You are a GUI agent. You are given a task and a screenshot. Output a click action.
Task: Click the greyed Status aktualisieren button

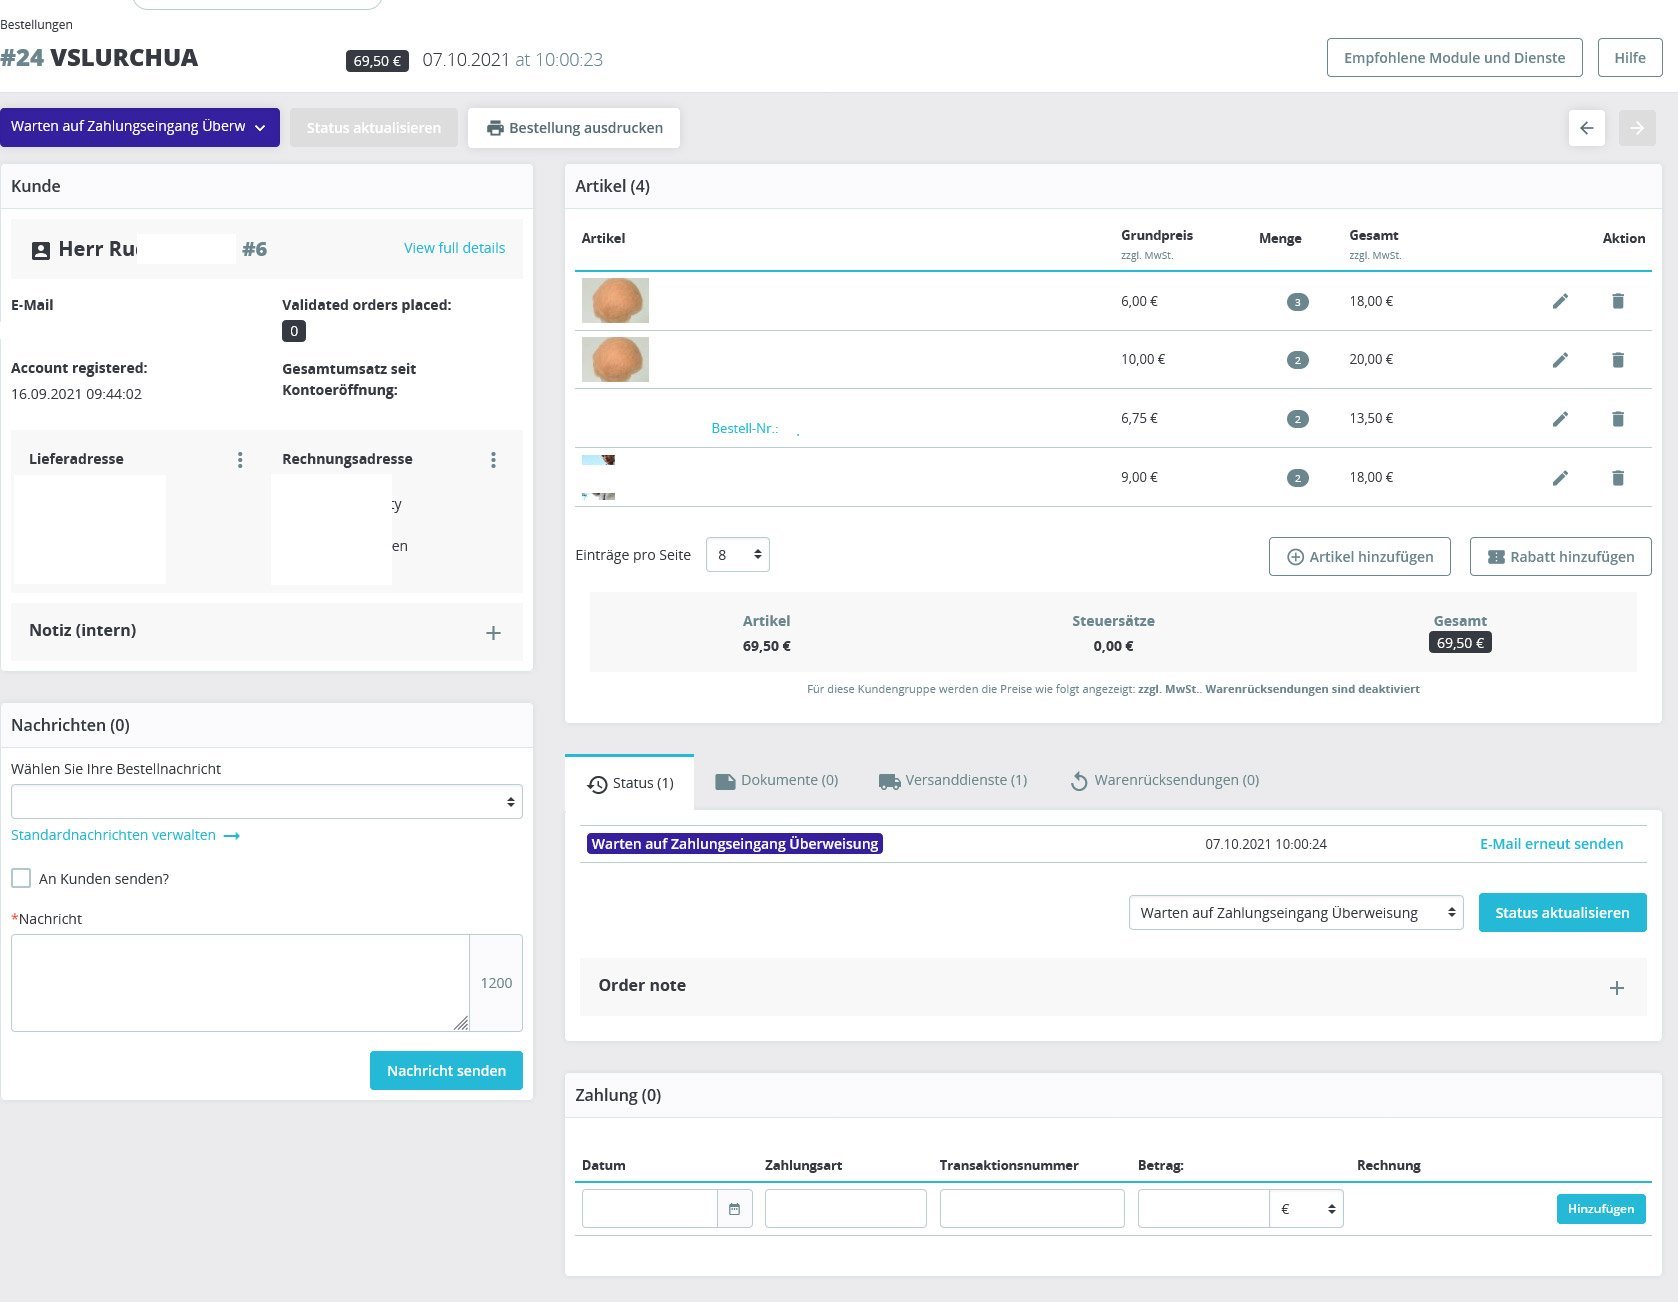[x=374, y=128]
